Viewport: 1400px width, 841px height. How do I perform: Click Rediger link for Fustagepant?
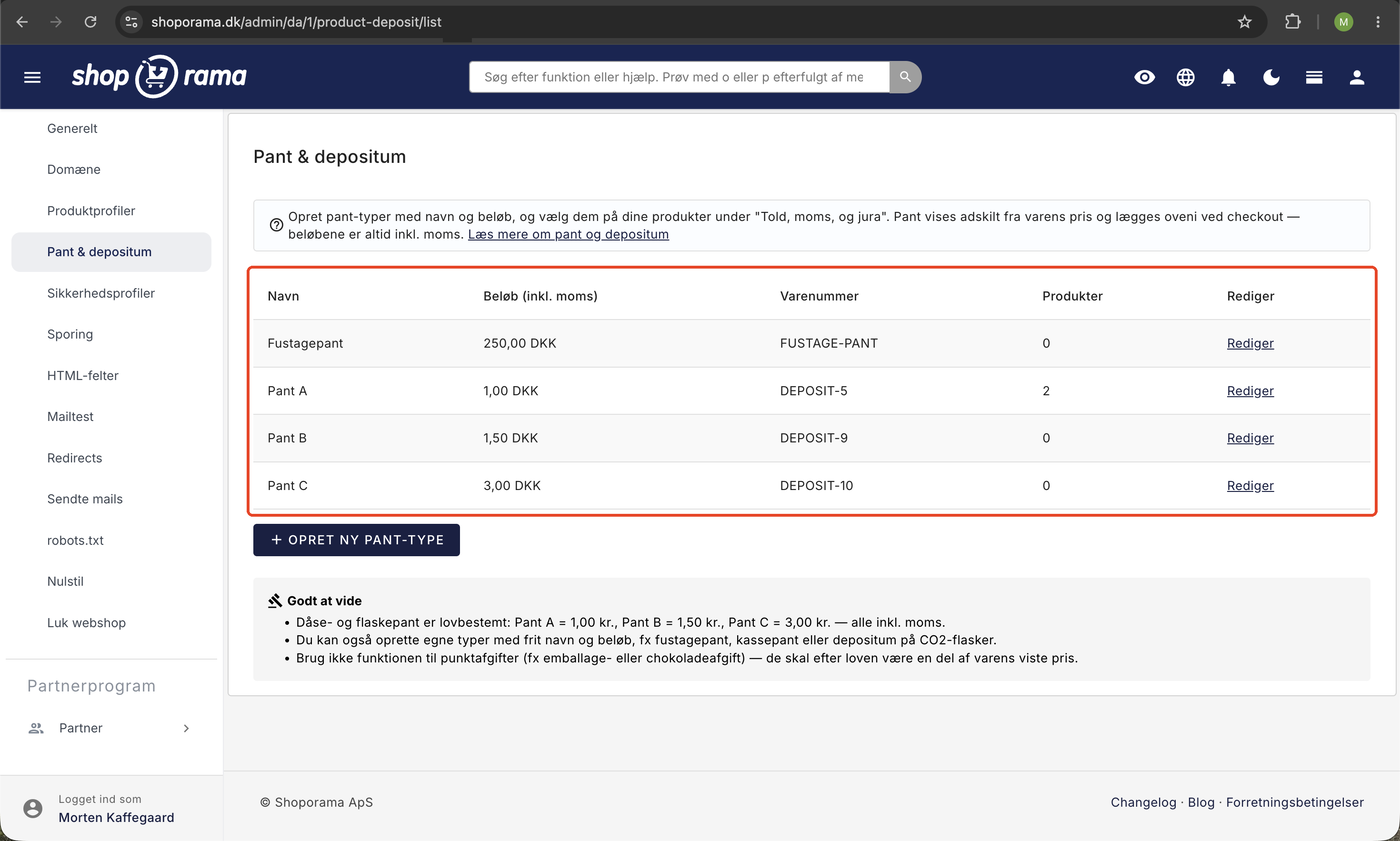(x=1250, y=343)
